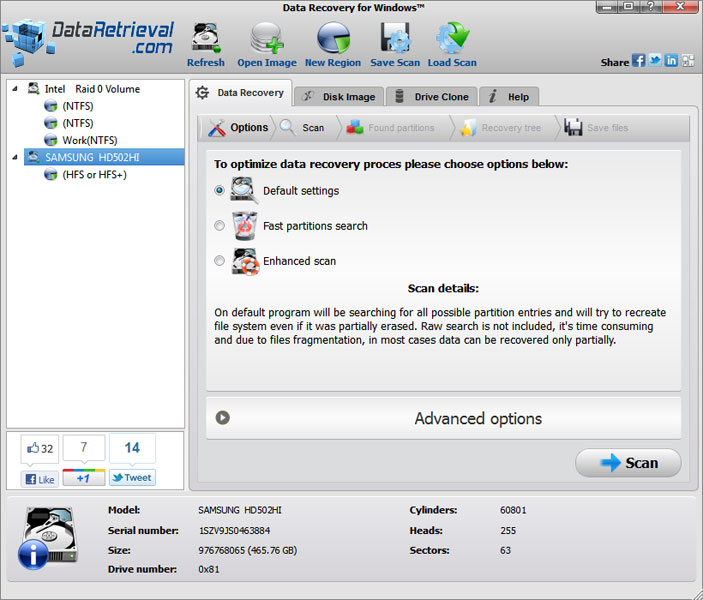703x600 pixels.
Task: Create a New Region from the toolbar
Action: [x=333, y=38]
